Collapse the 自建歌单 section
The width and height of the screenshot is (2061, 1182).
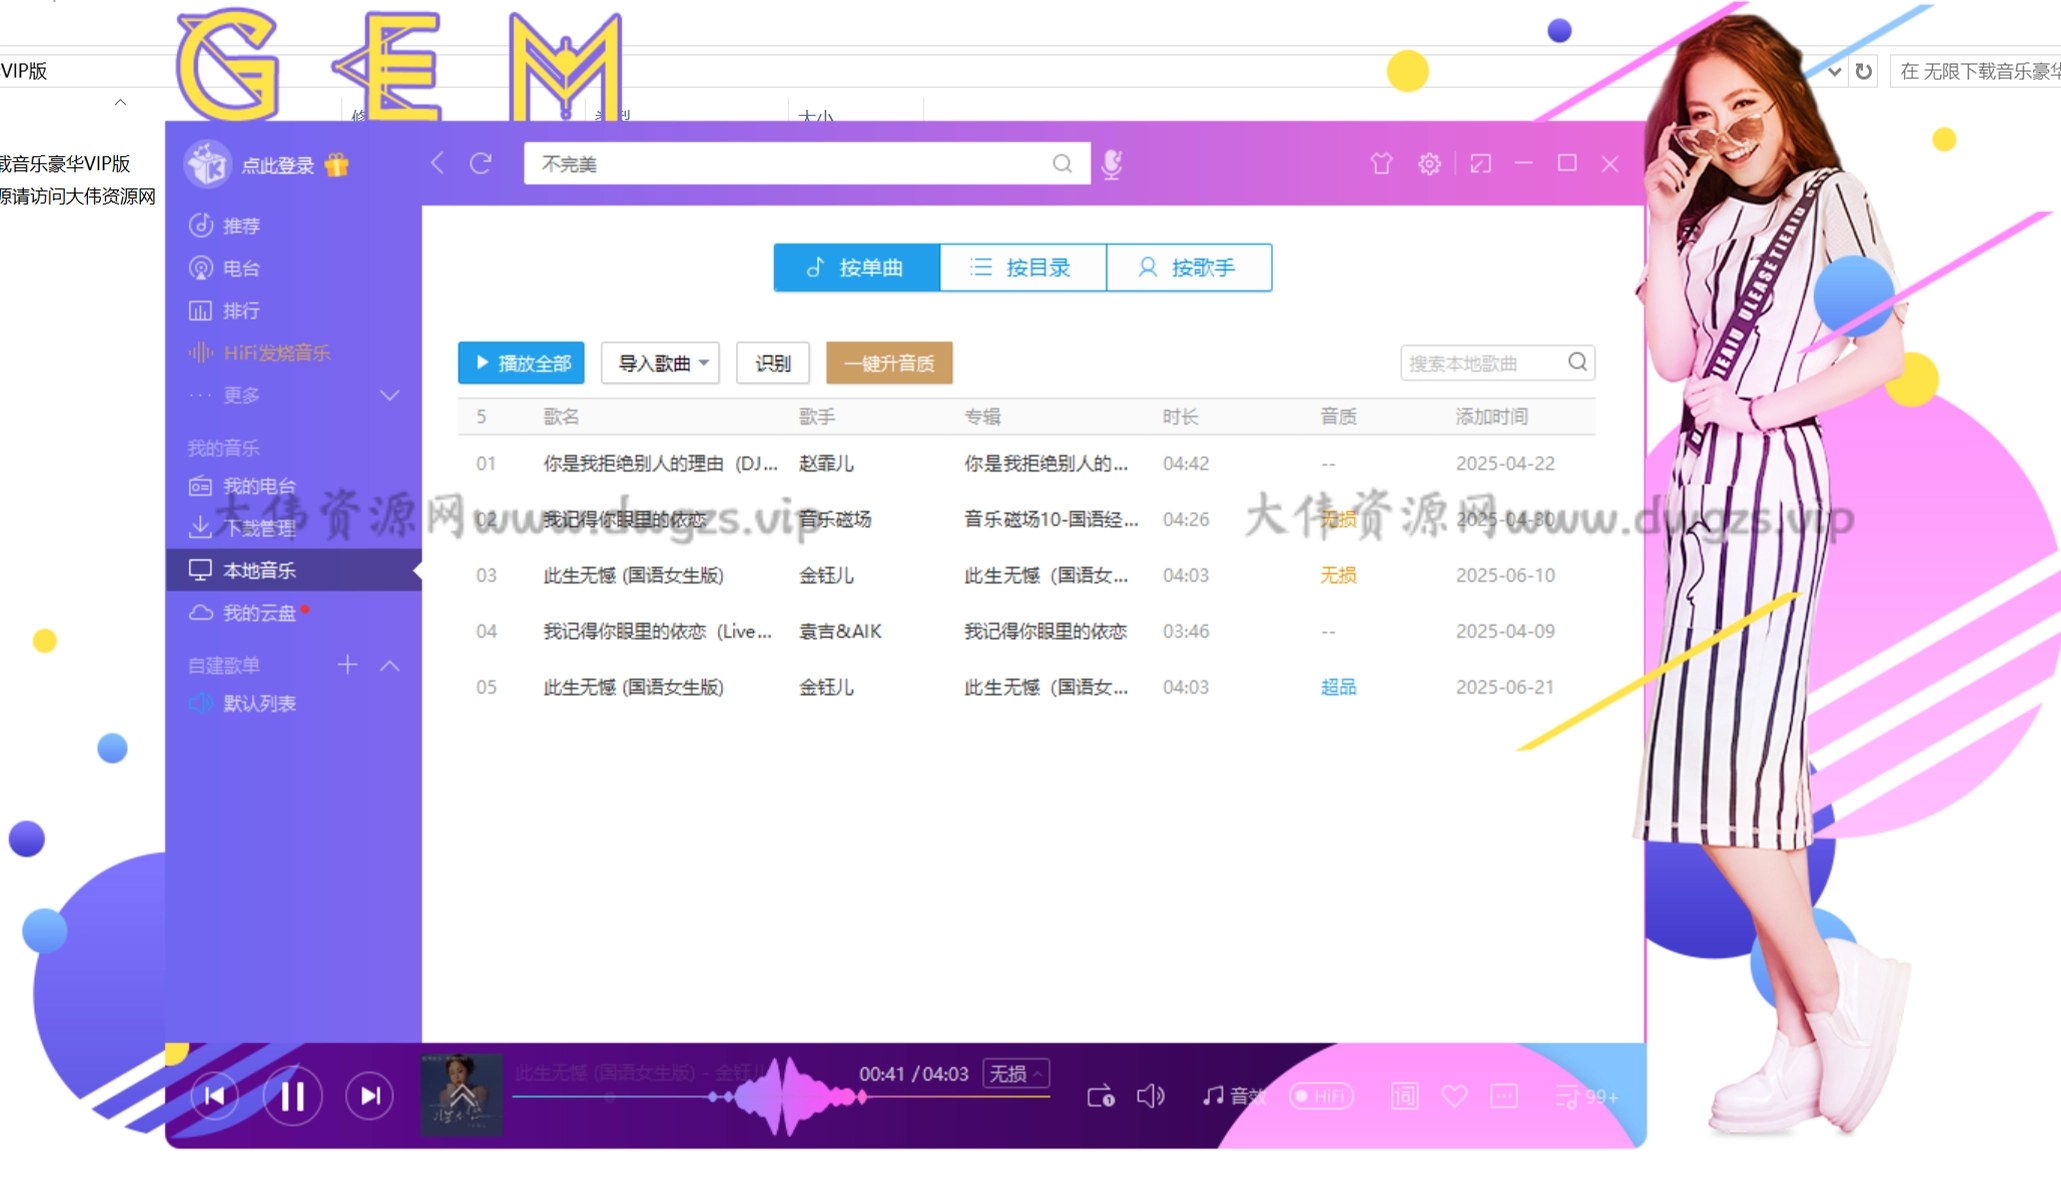pos(390,665)
